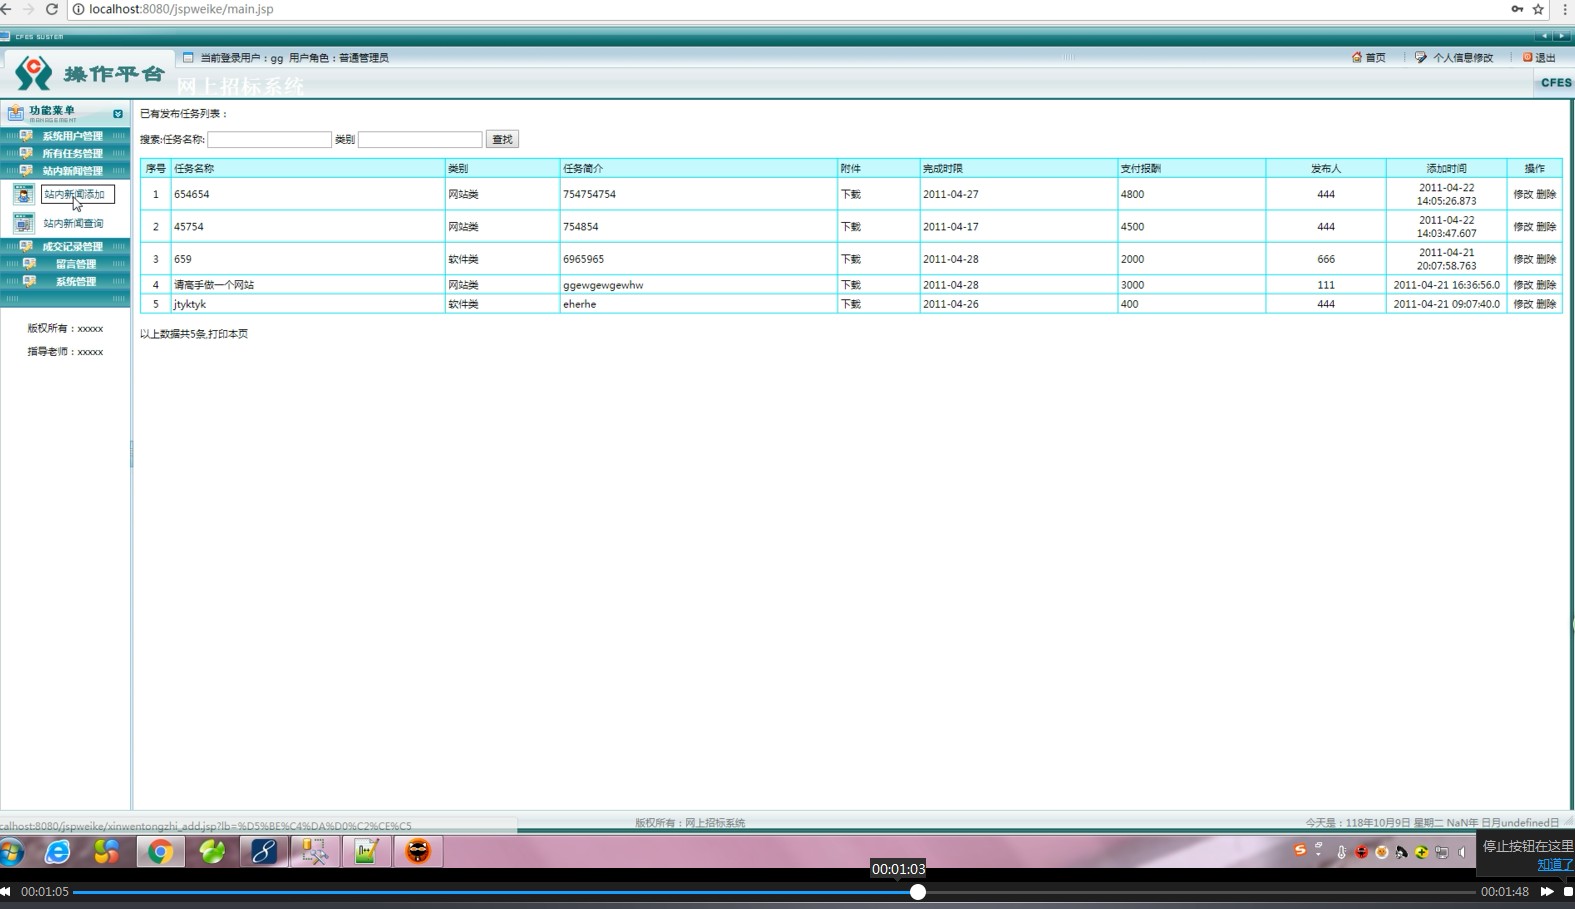Click the video stop button
The width and height of the screenshot is (1575, 909).
[1568, 891]
